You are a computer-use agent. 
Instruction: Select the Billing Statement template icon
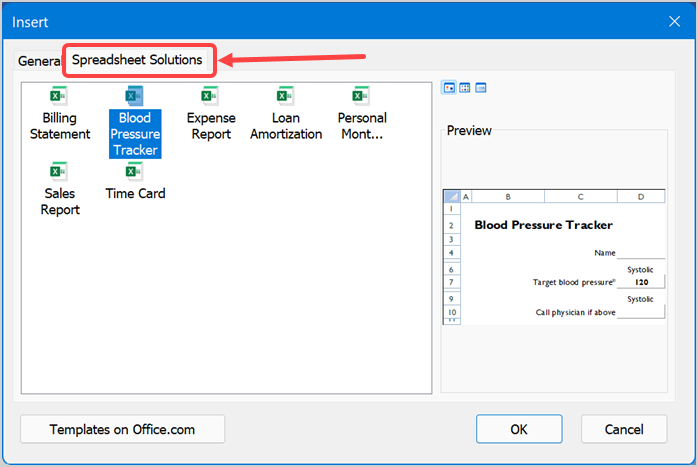point(60,97)
